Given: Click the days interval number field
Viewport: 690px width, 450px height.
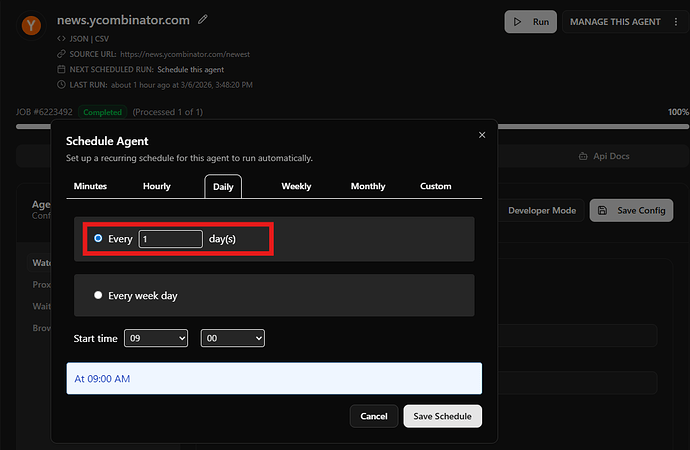Looking at the screenshot, I should coord(171,239).
